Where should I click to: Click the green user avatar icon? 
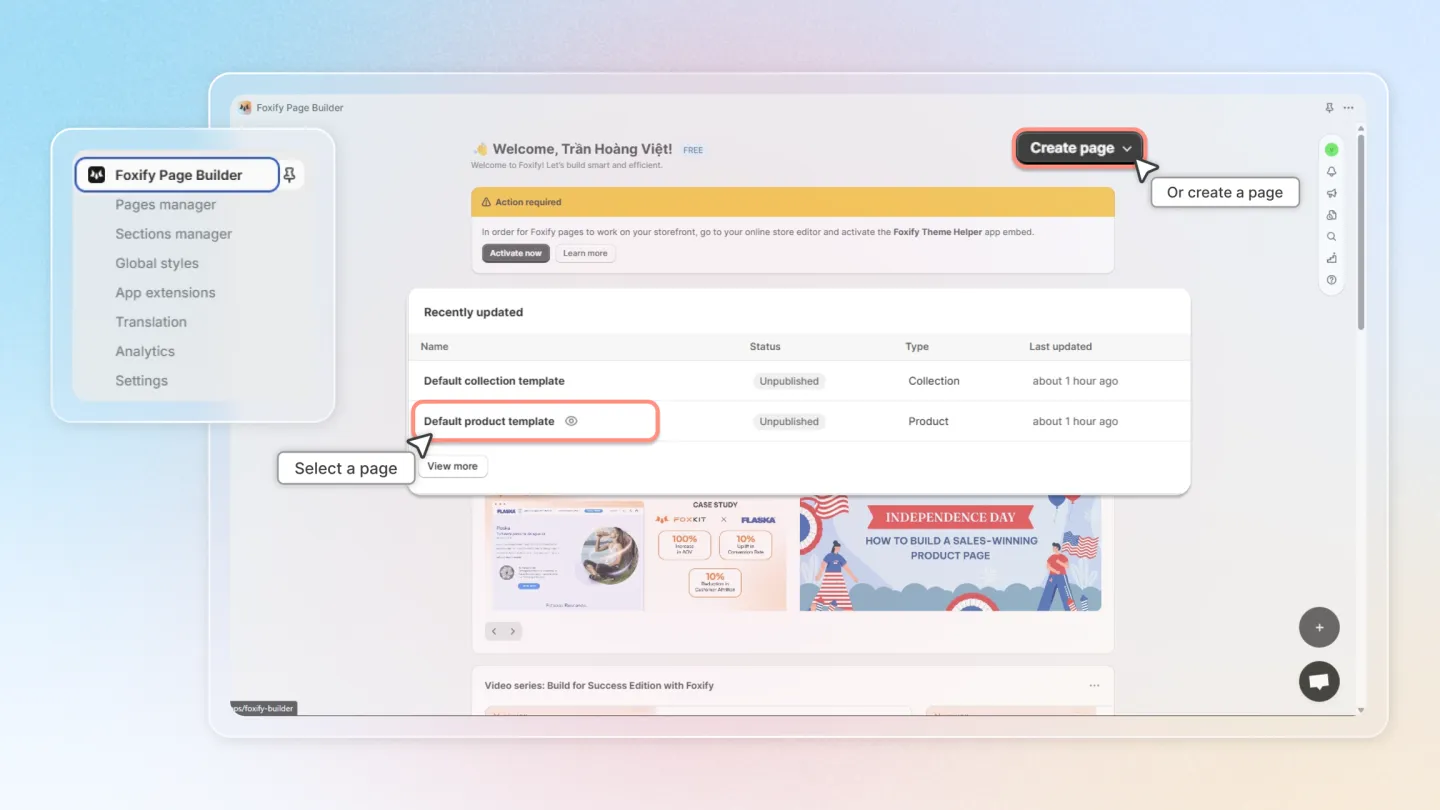[x=1331, y=150]
